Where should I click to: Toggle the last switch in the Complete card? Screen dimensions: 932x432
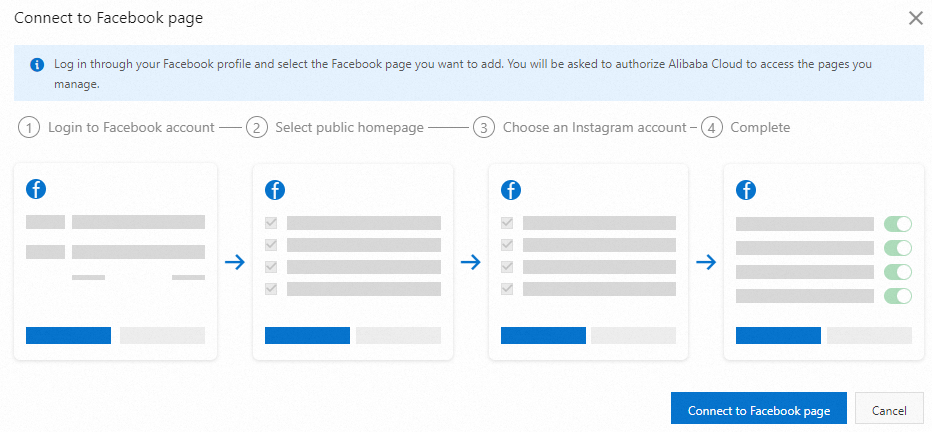[x=898, y=296]
